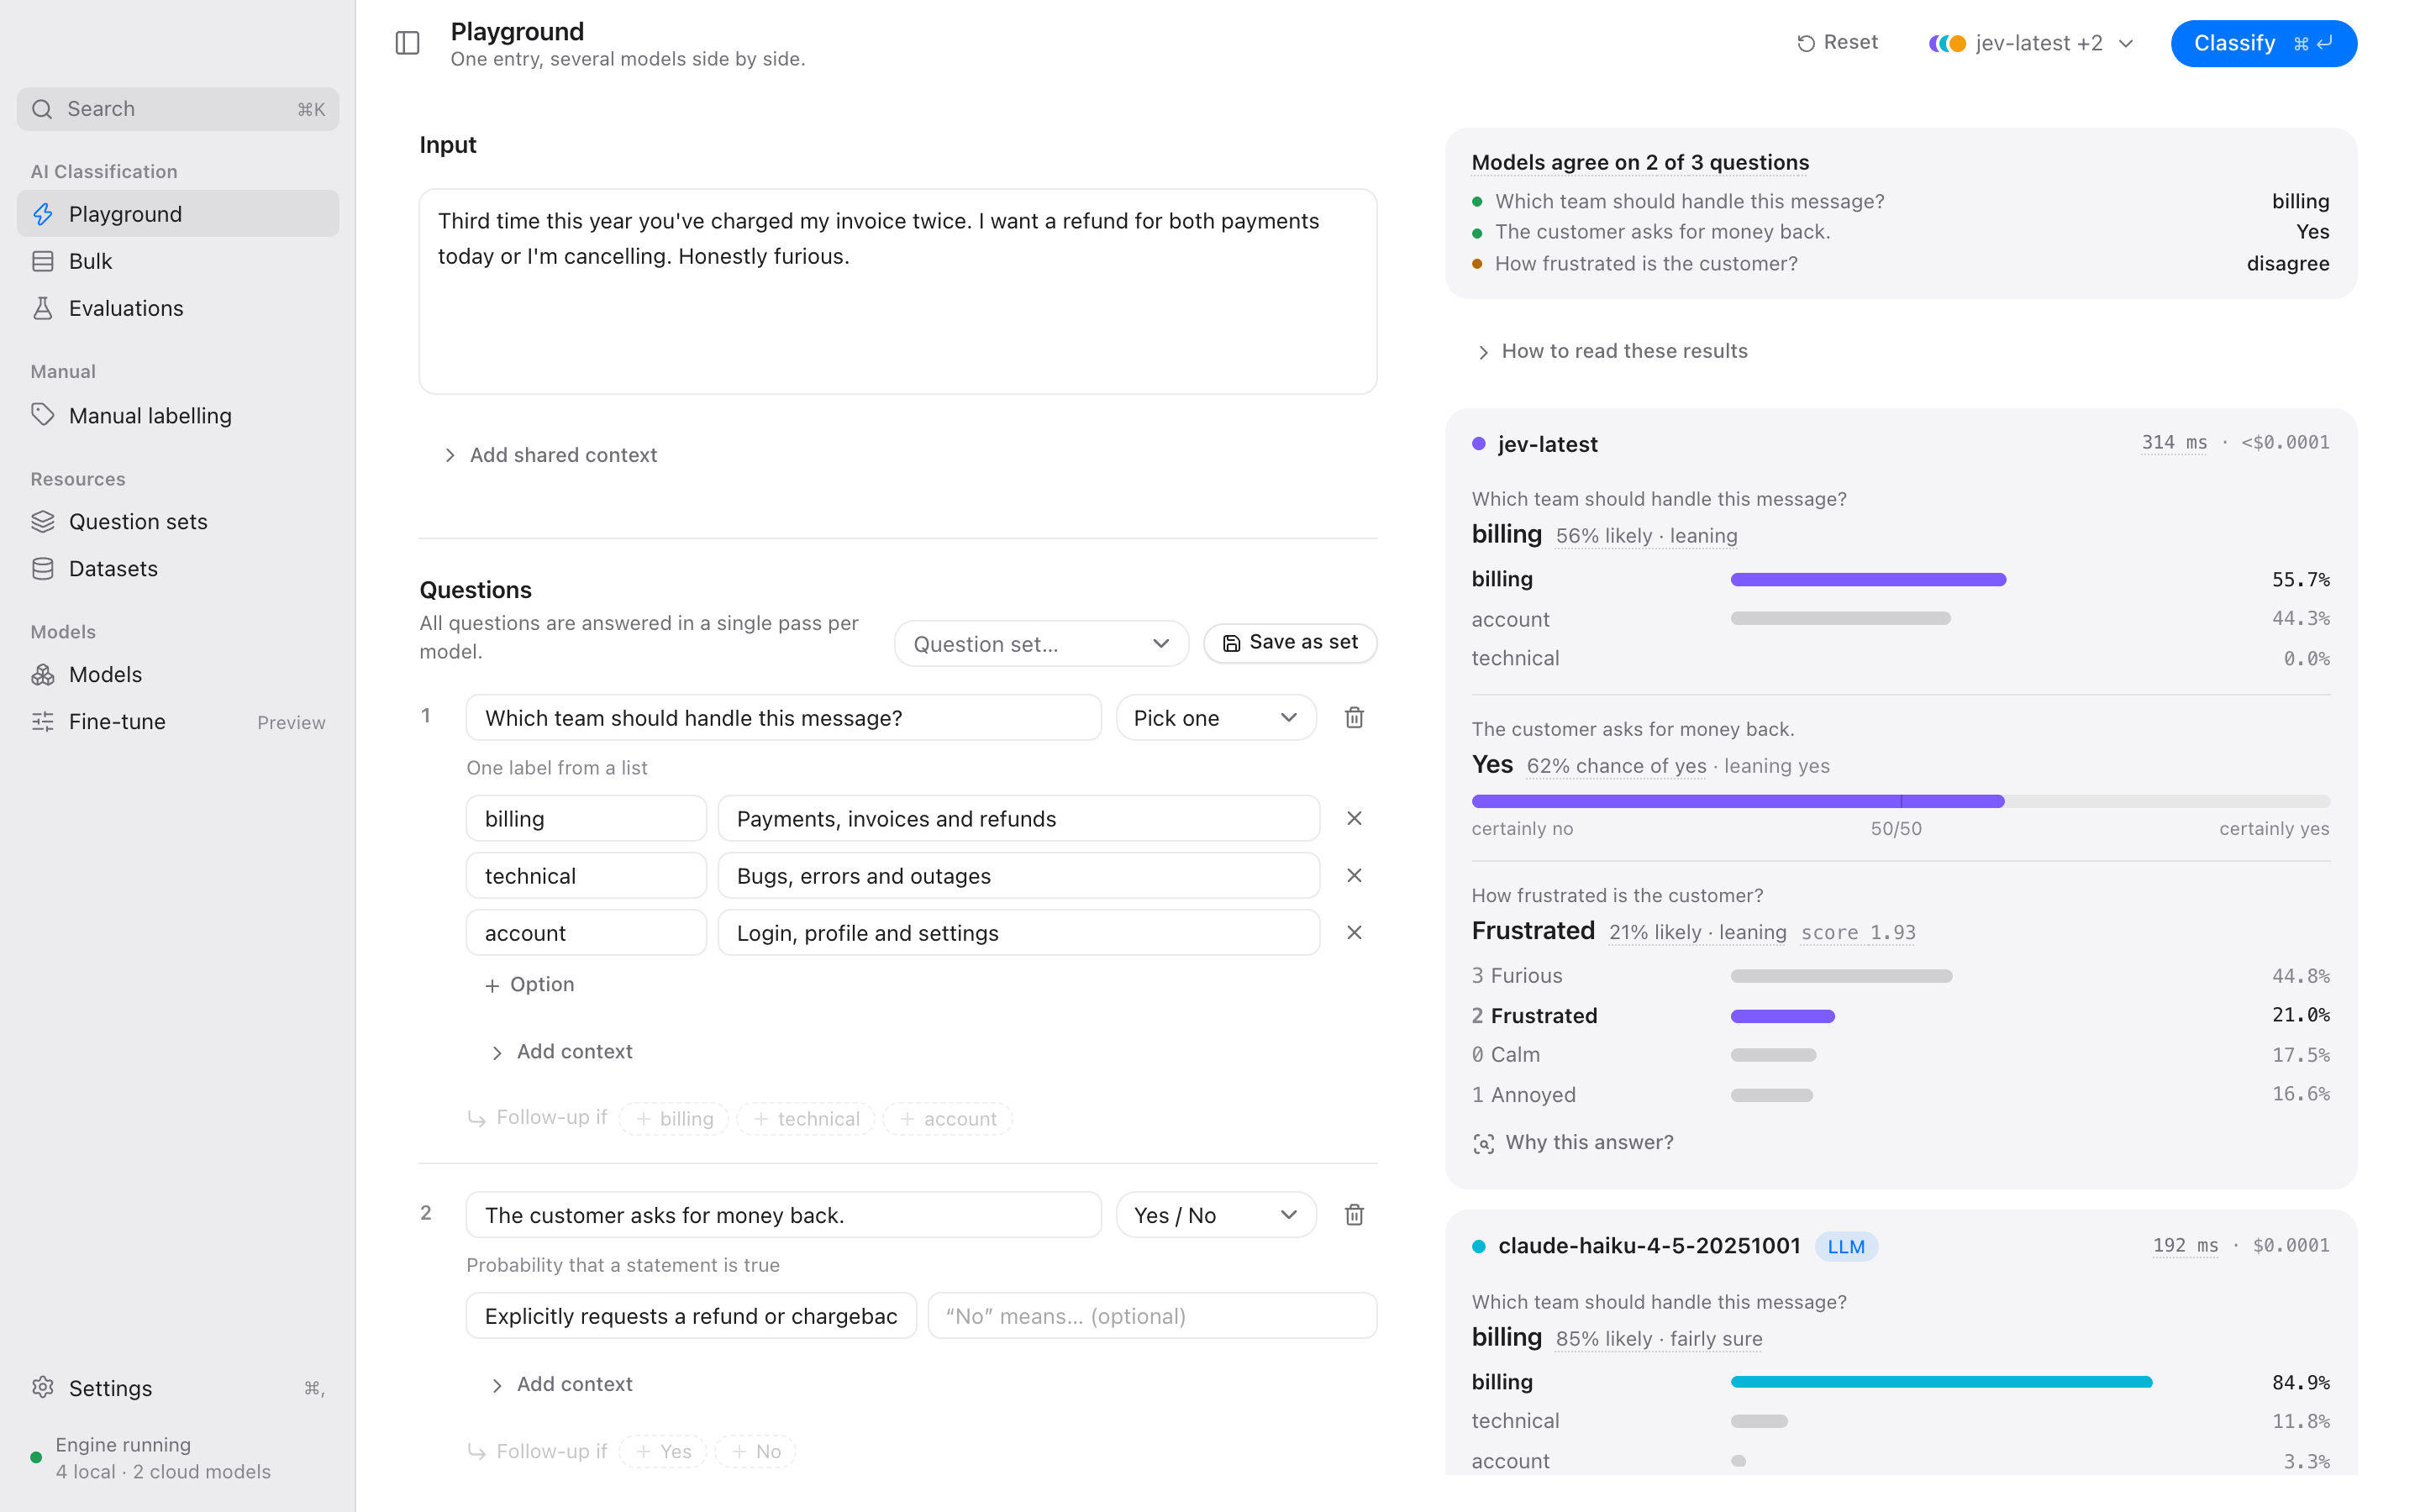Add follow-up if billing chip

(674, 1118)
